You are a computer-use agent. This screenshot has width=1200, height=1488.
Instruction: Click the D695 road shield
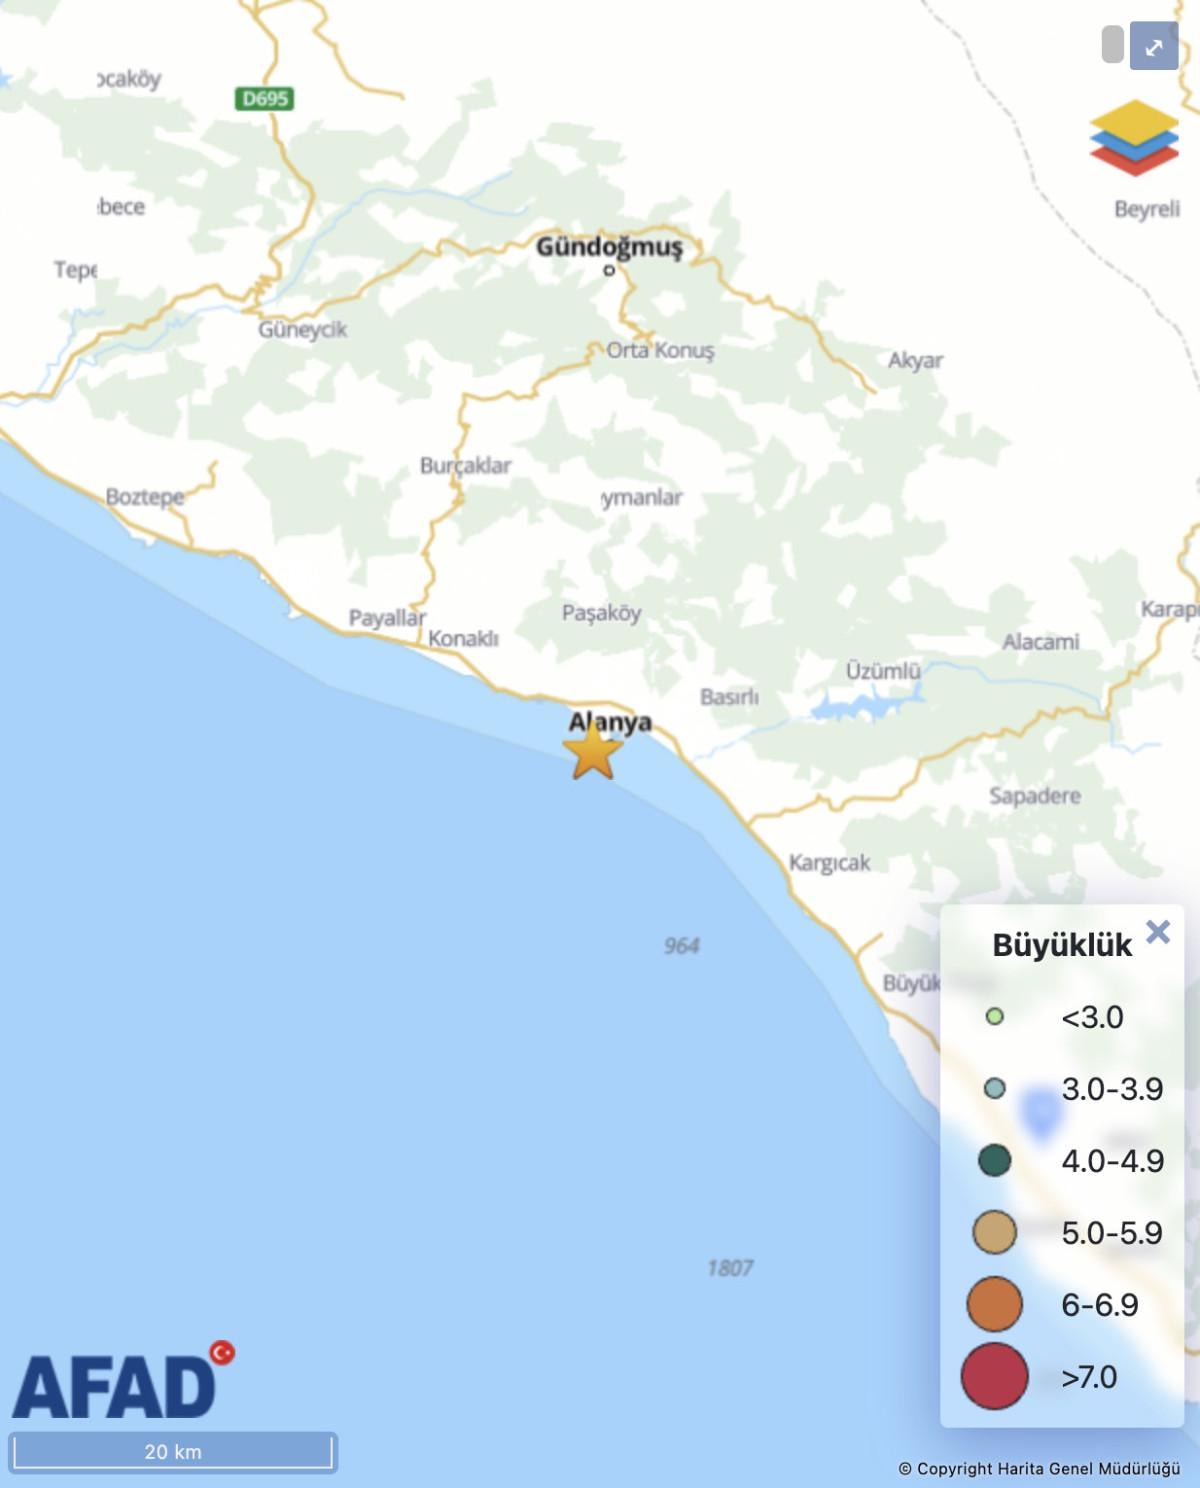(265, 98)
